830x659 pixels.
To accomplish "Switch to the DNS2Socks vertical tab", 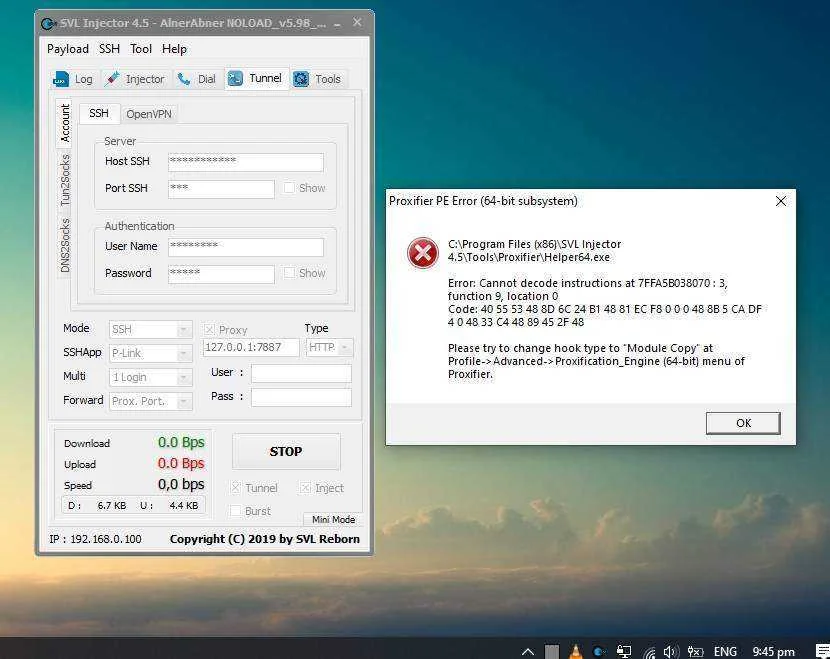I will (65, 245).
